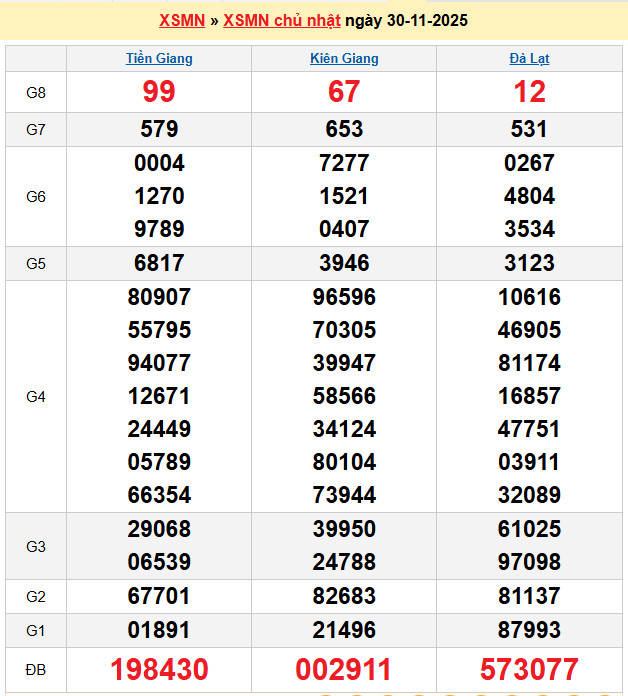This screenshot has height=696, width=628.
Task: Open the XSMN breadcrumb link
Action: click(x=182, y=20)
